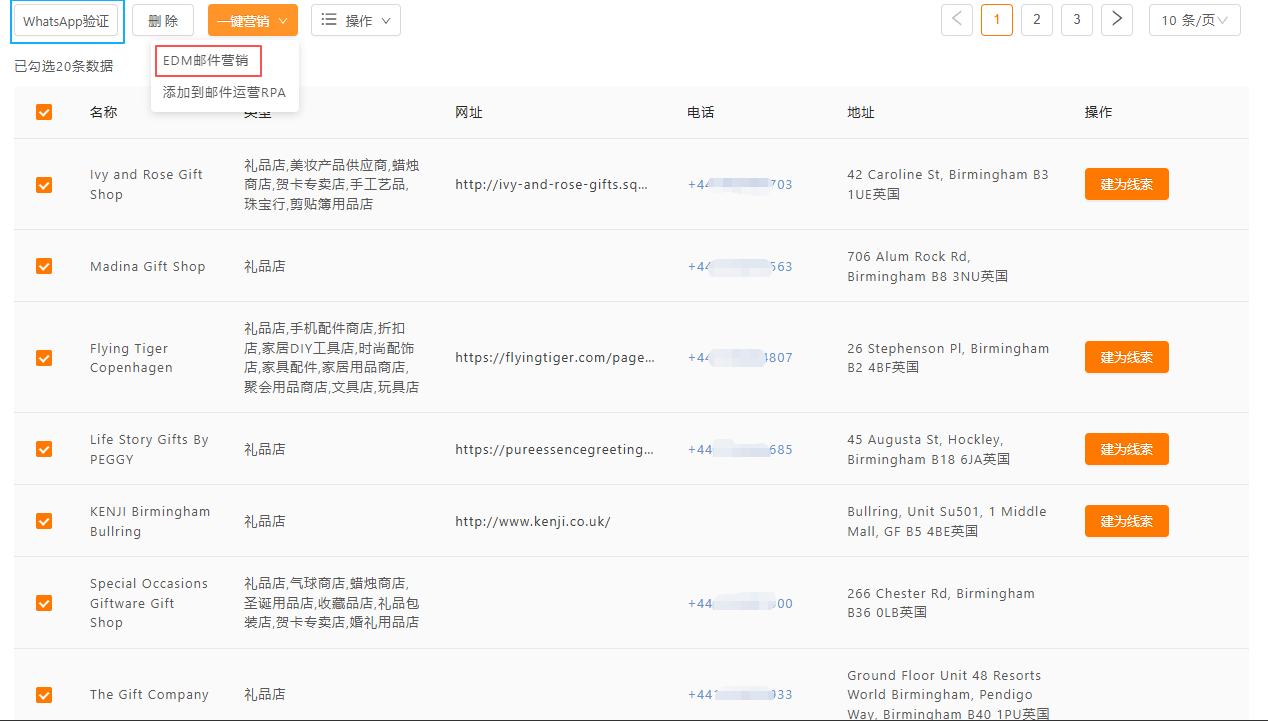Viewport: 1268px width, 721px height.
Task: Select EDM邮件营销 menu option
Action: (206, 60)
